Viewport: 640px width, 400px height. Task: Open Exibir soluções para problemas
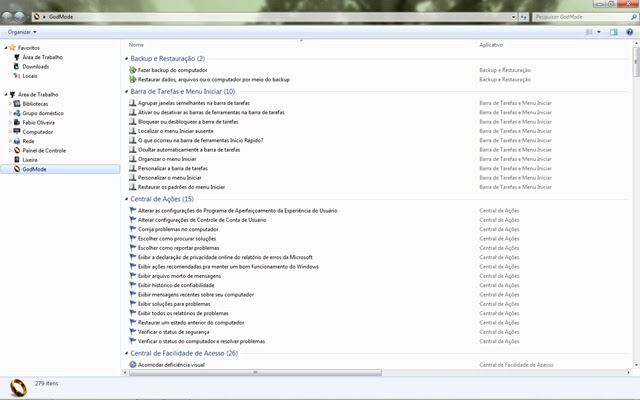(174, 304)
